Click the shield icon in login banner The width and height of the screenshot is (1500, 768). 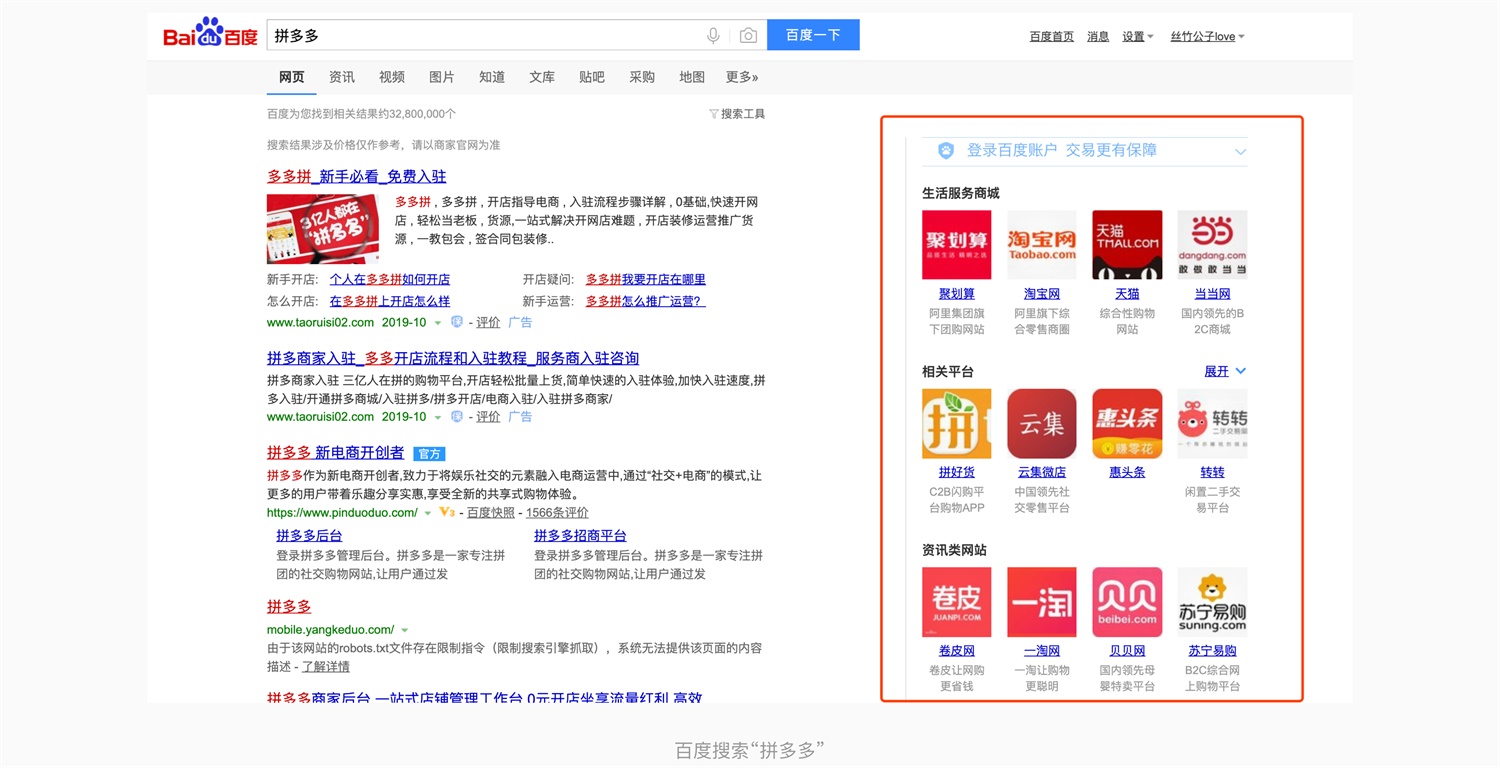tap(946, 151)
